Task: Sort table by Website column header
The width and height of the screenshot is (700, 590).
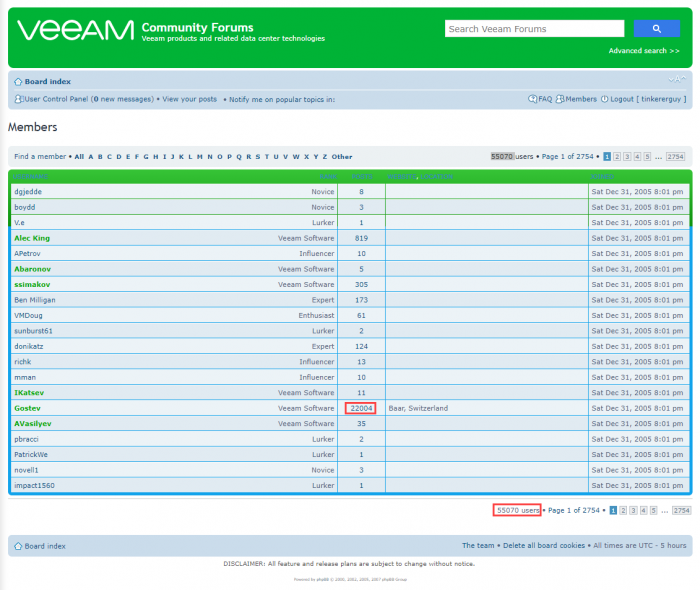Action: point(402,177)
